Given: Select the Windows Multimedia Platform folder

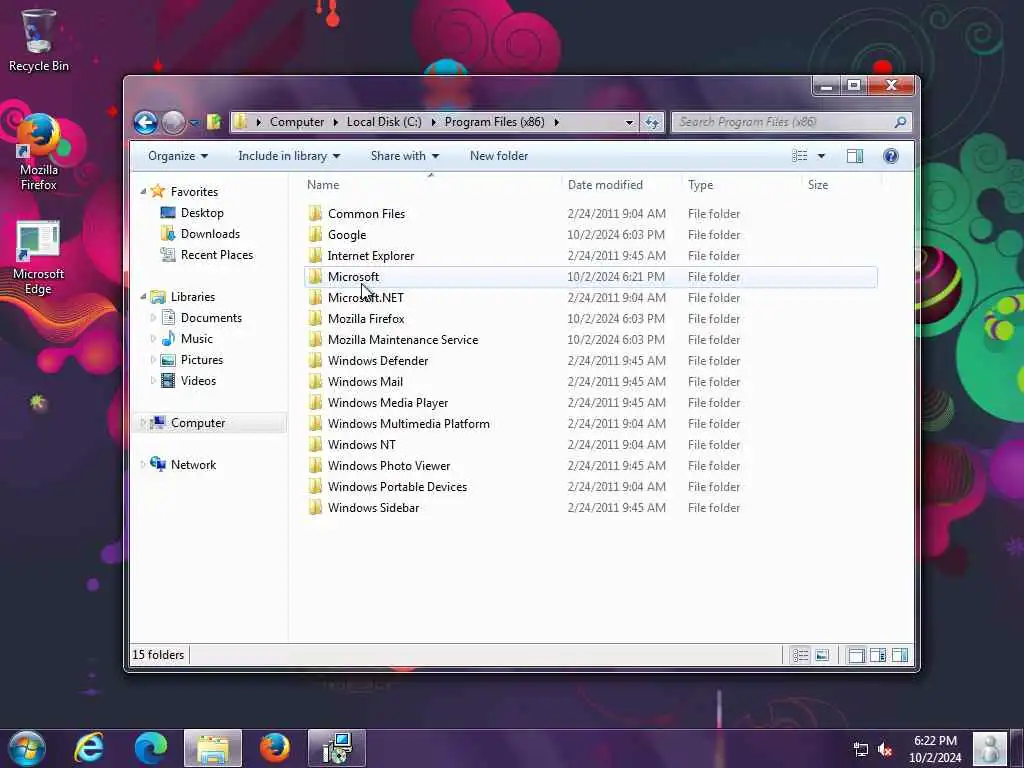Looking at the screenshot, I should pos(409,424).
